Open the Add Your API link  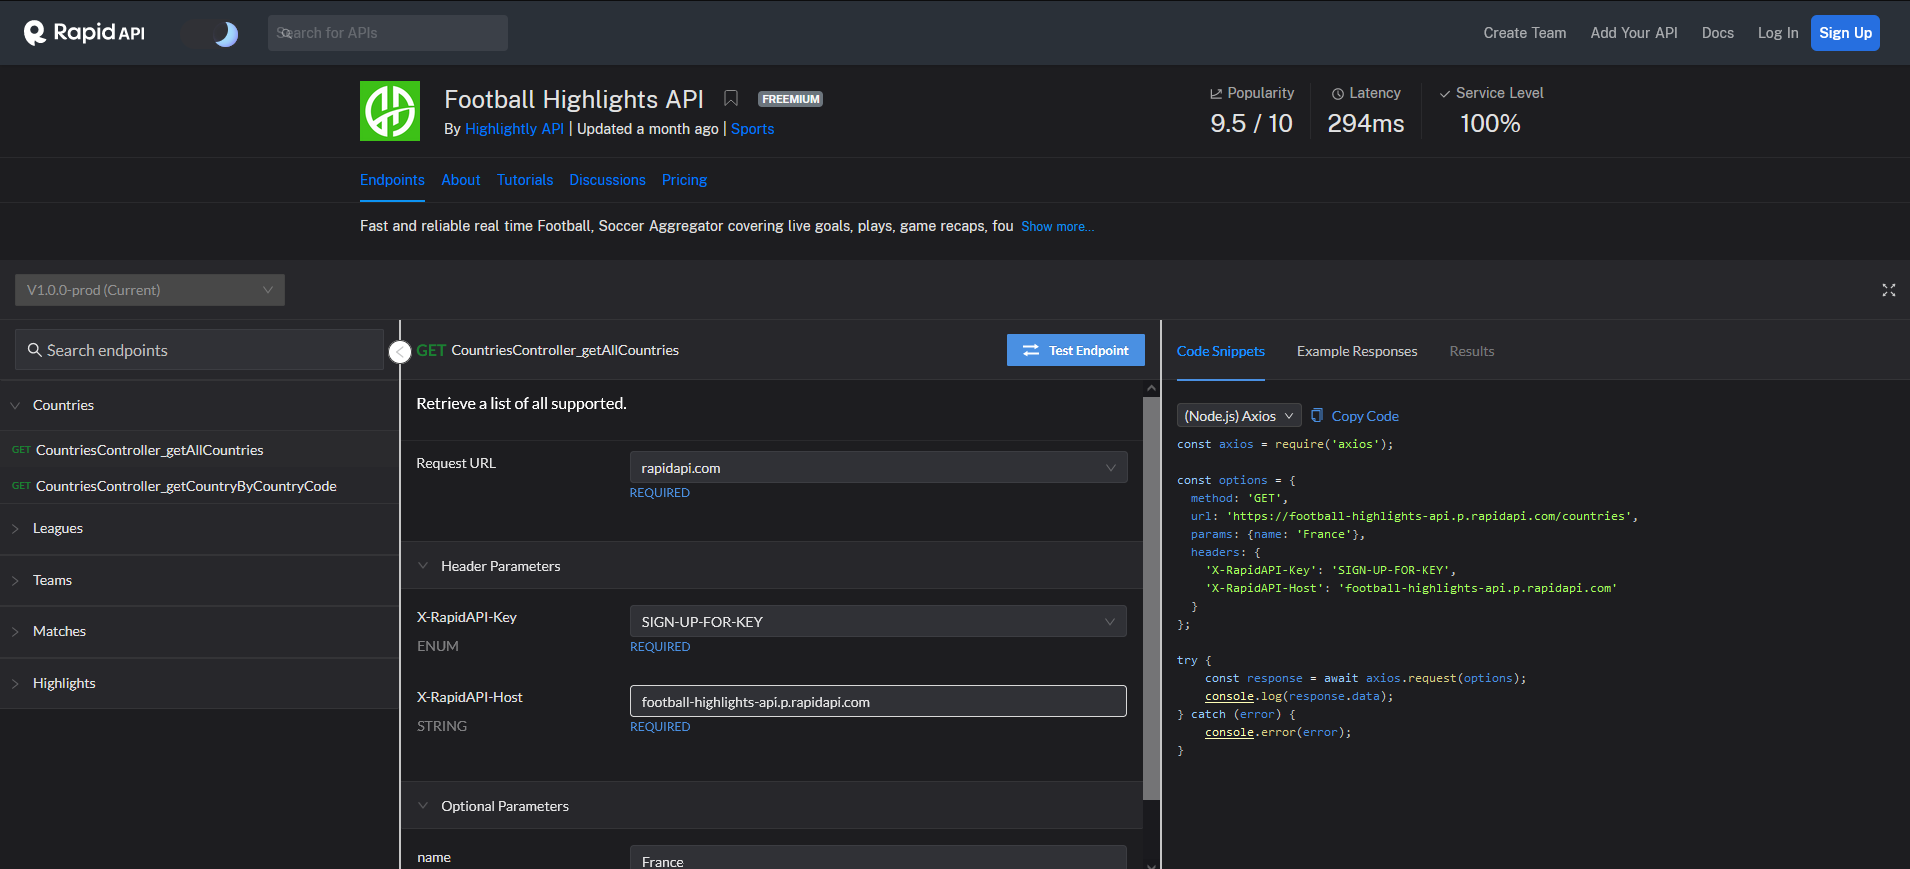point(1634,33)
